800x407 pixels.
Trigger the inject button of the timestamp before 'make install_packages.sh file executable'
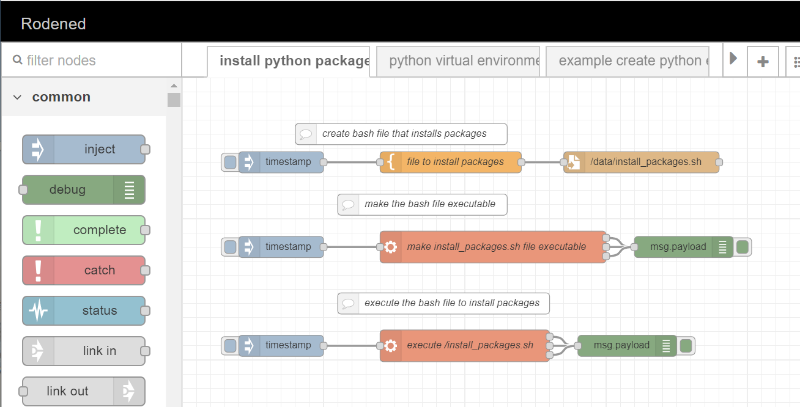[230, 247]
